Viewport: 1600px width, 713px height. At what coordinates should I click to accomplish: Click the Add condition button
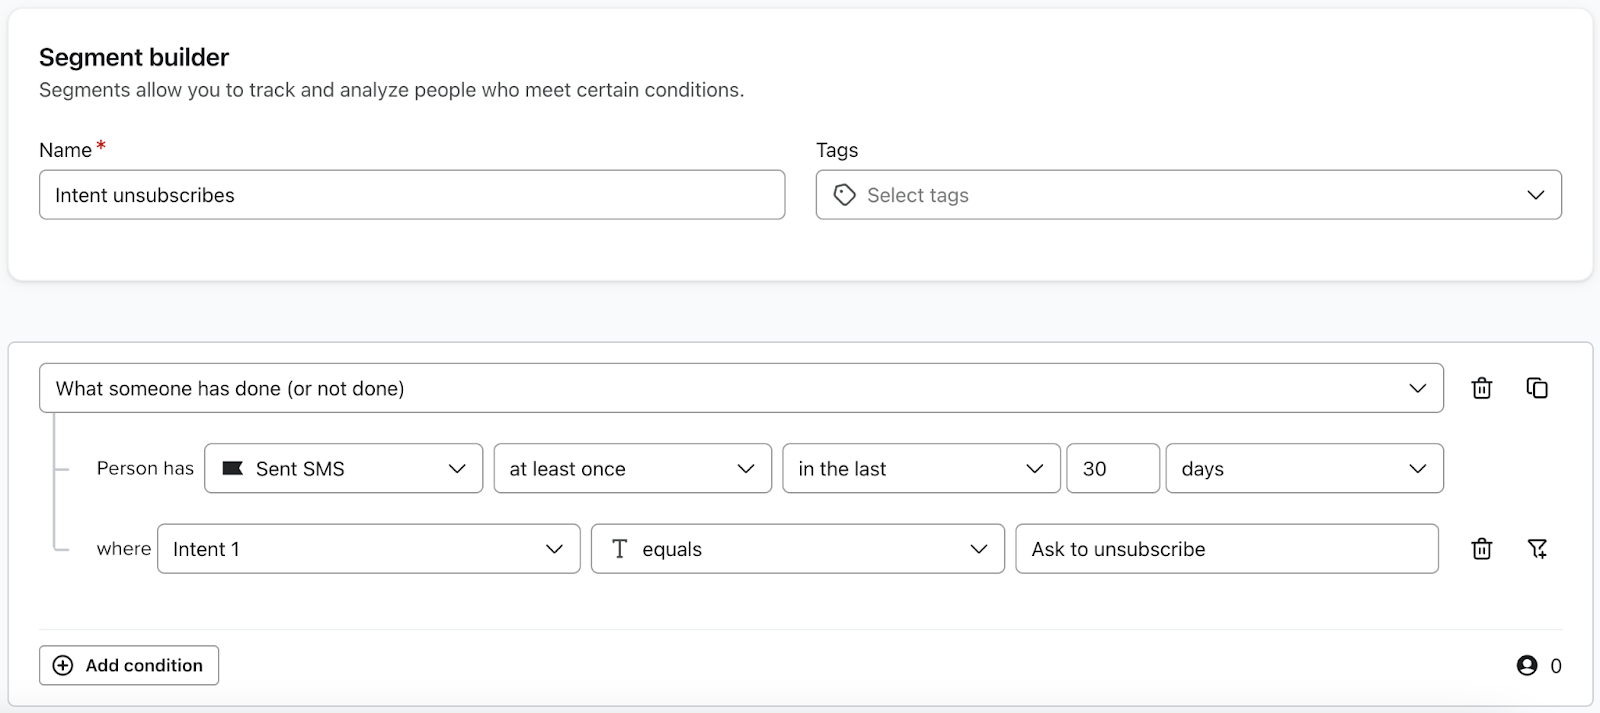(x=129, y=666)
